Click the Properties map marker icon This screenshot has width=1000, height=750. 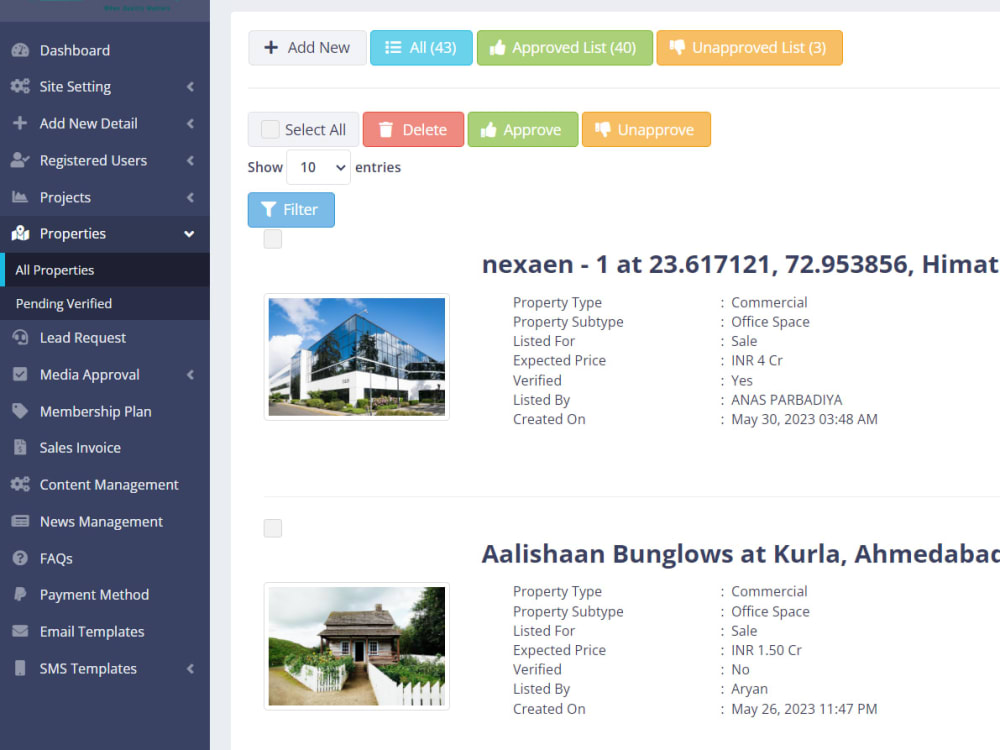click(x=20, y=233)
